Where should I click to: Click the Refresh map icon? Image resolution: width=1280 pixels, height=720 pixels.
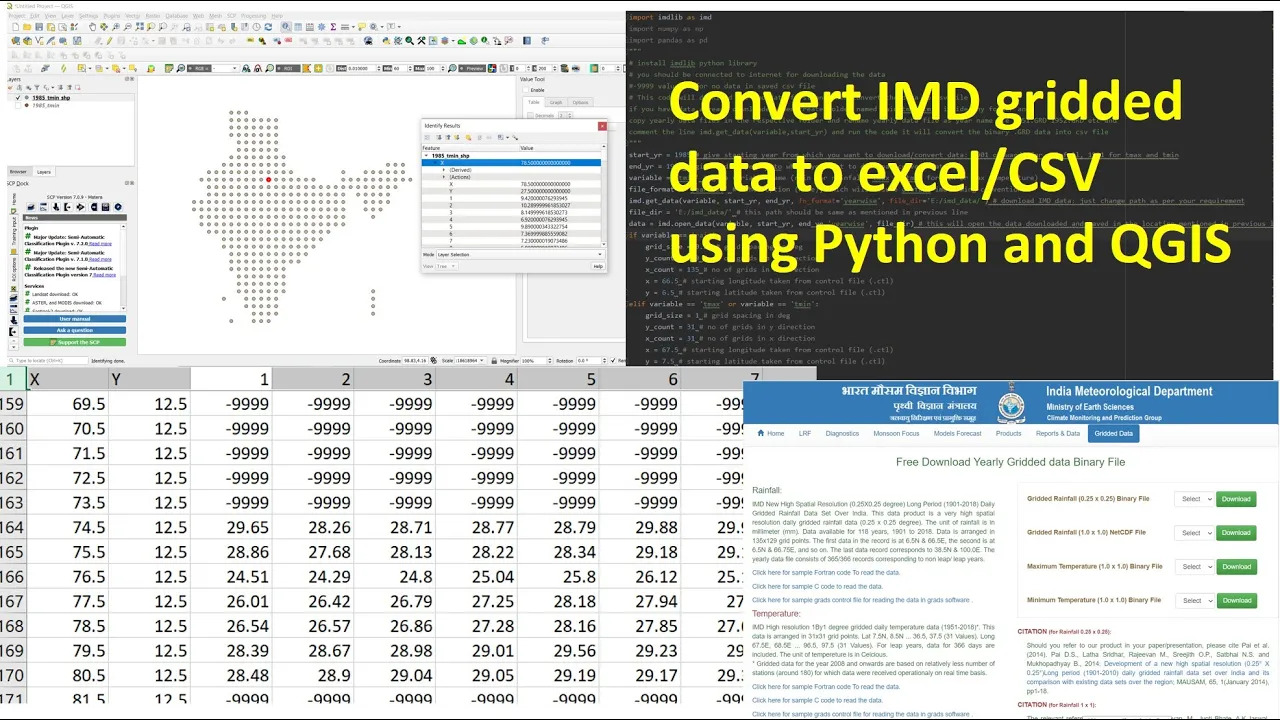point(268,27)
